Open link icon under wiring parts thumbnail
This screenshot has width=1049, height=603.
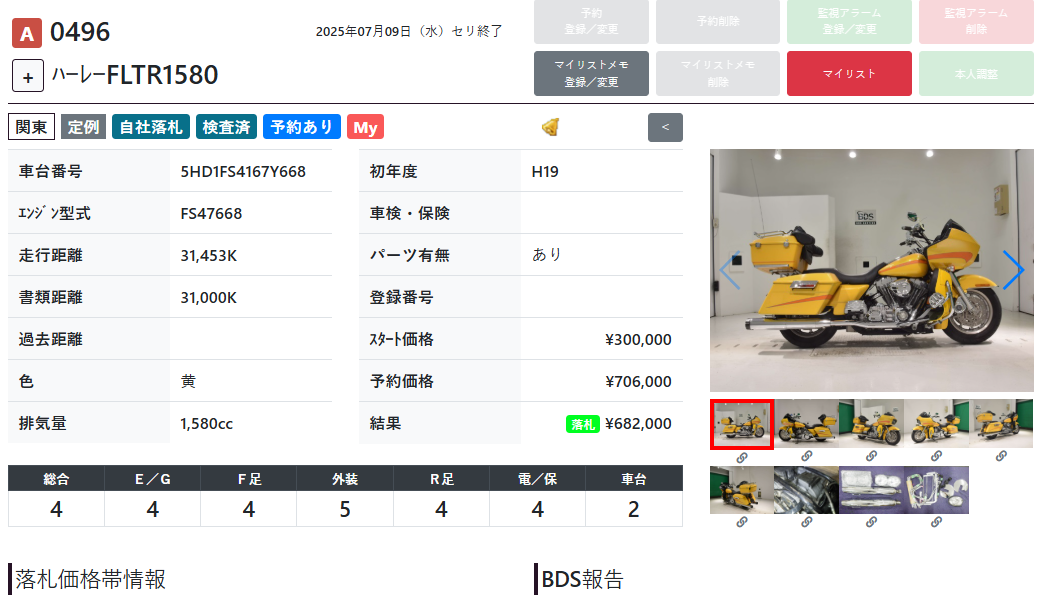(x=936, y=522)
